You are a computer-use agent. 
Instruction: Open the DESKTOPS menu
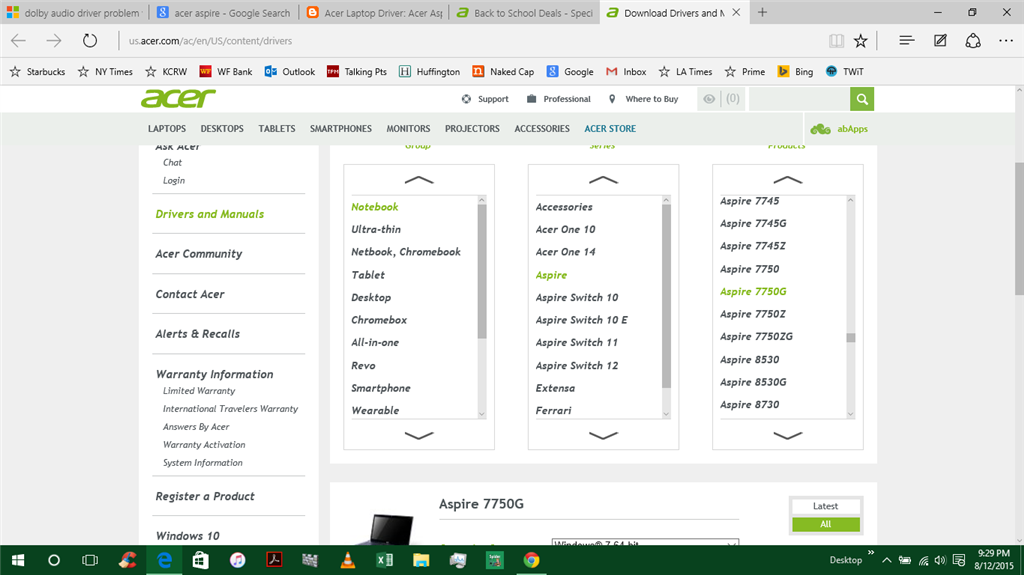click(222, 129)
